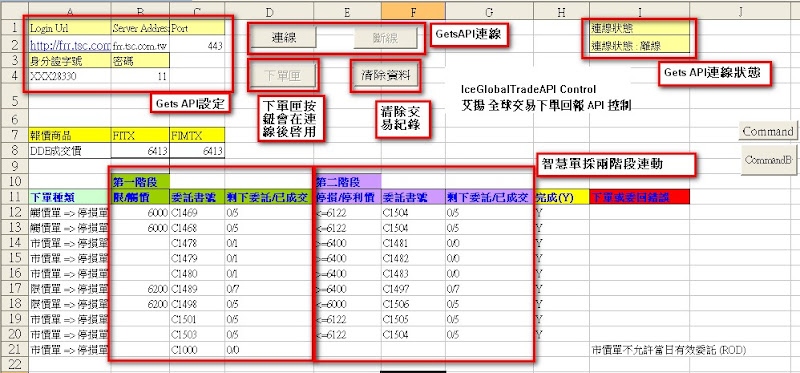Select the FITX product cell
Screen dimensions: 800x373
click(x=140, y=136)
